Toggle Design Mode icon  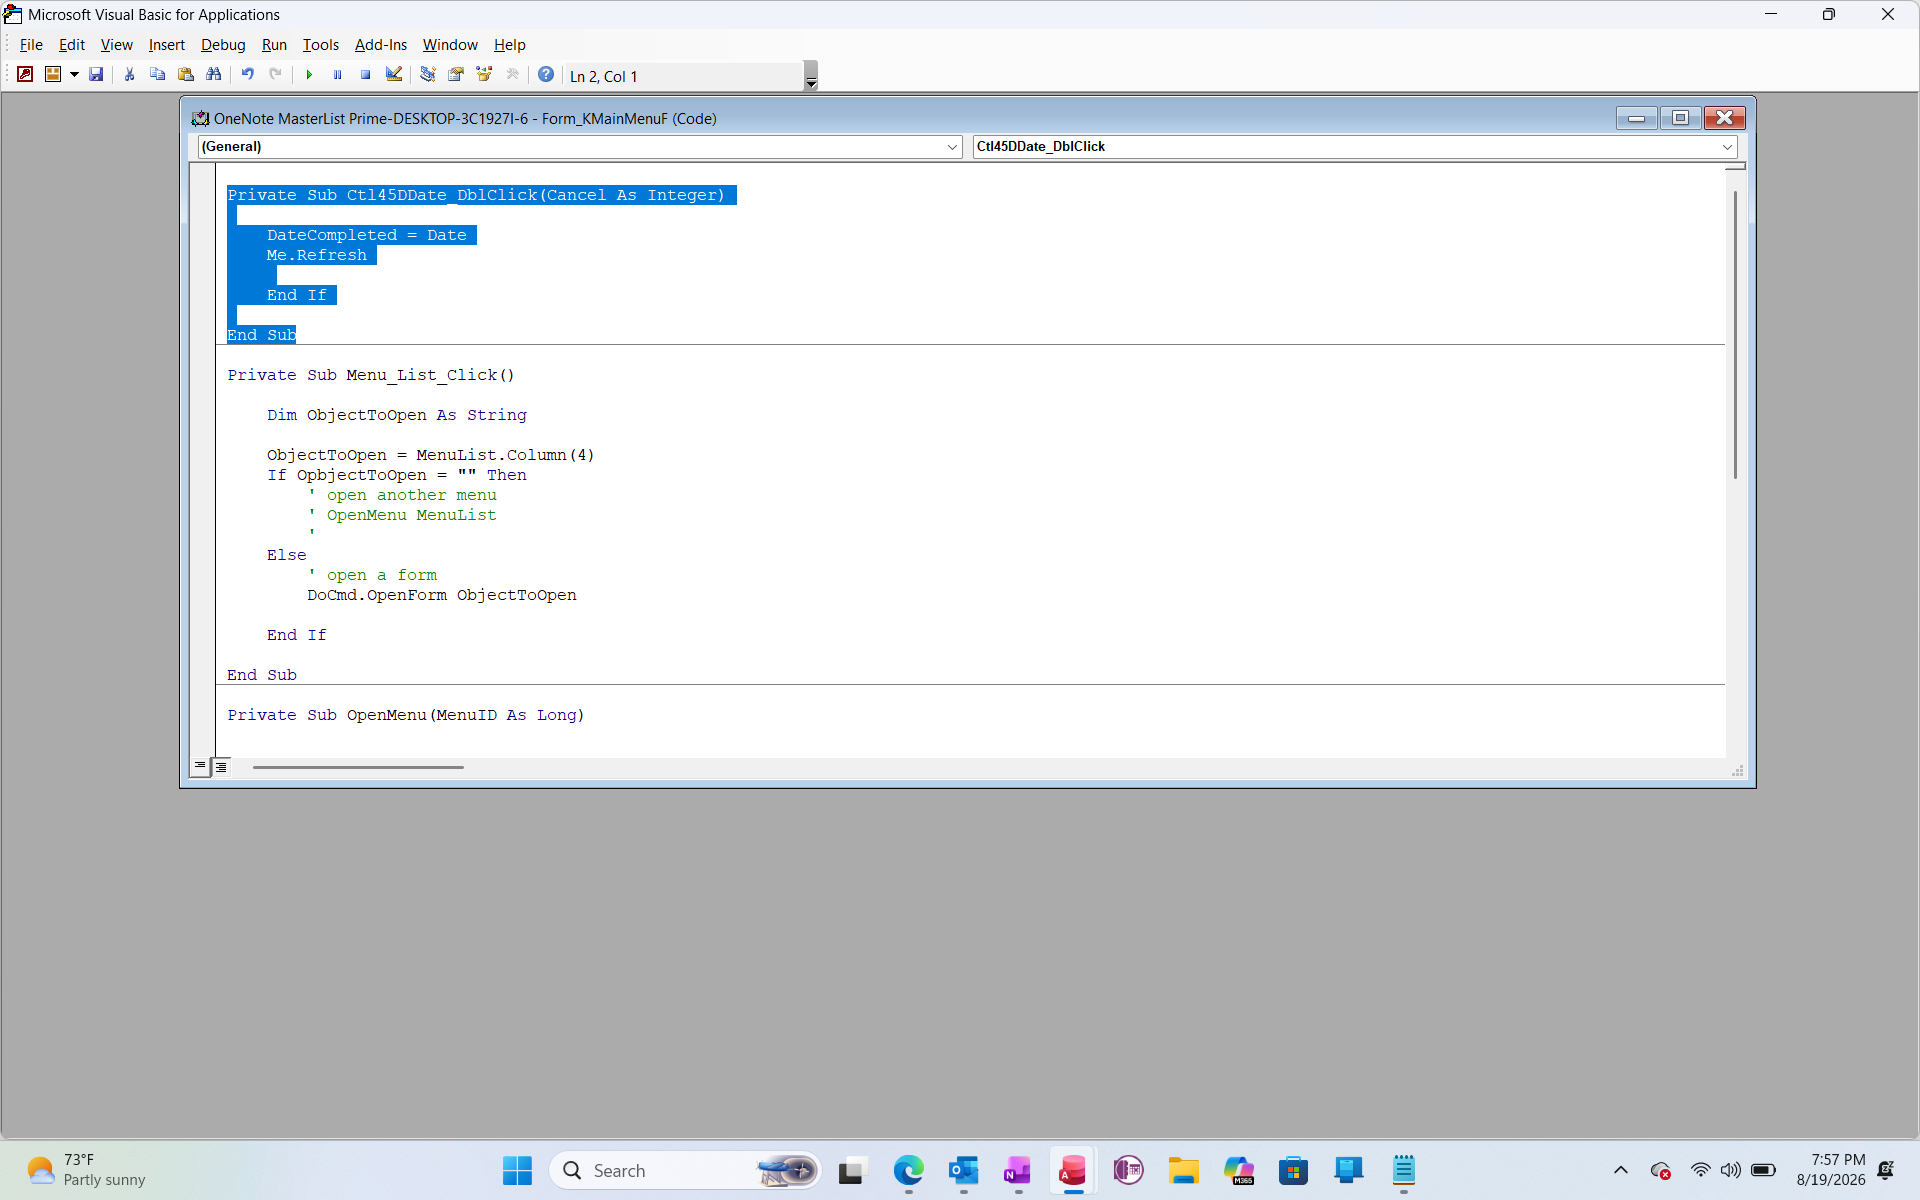pyautogui.click(x=394, y=75)
